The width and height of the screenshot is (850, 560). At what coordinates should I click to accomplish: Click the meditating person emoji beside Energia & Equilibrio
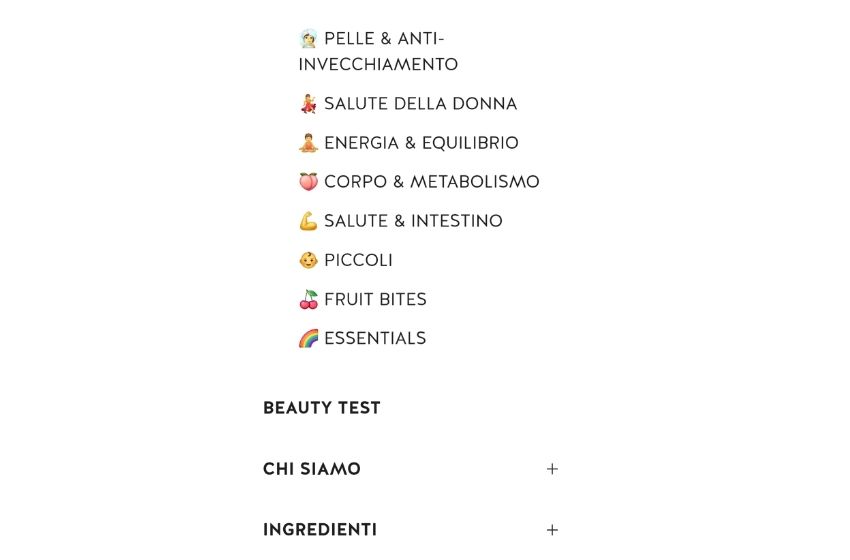click(308, 143)
